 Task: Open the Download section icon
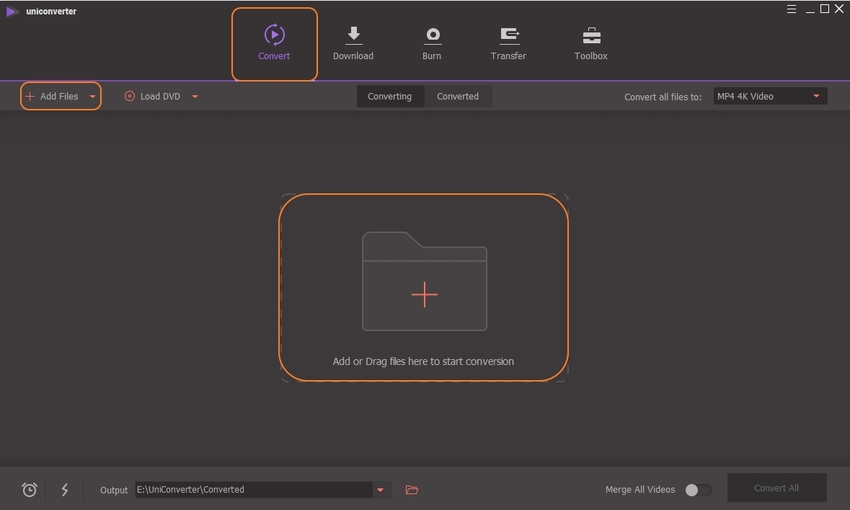(353, 35)
